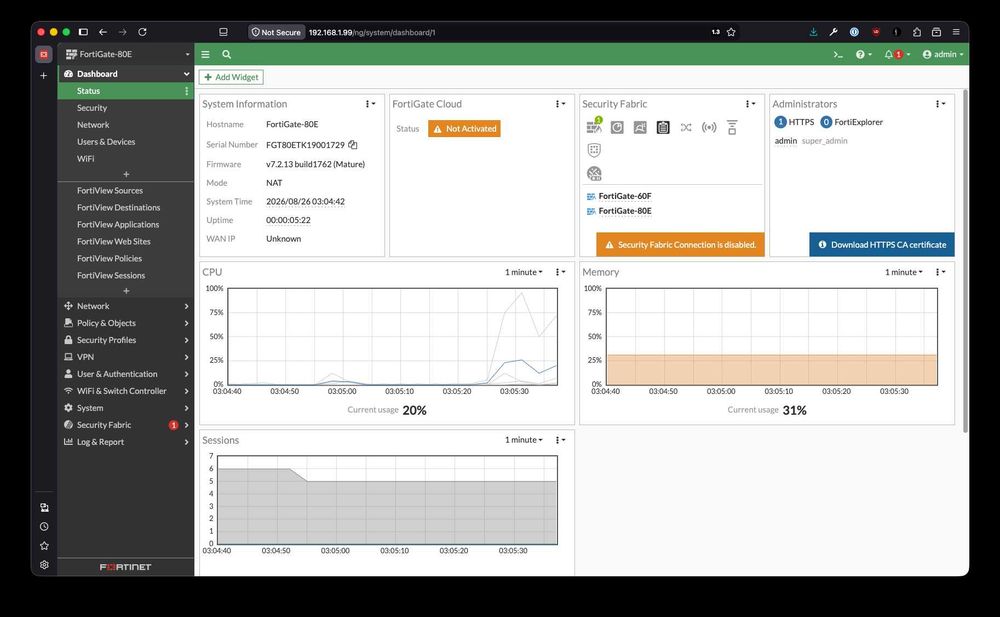Click the FortiGate firewall fabric icon with badge

coord(594,126)
